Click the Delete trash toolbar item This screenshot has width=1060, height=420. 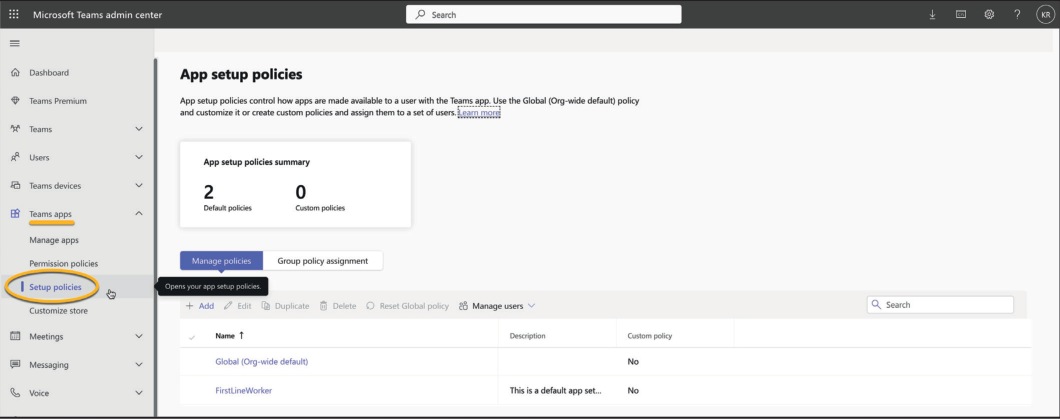[x=338, y=306]
